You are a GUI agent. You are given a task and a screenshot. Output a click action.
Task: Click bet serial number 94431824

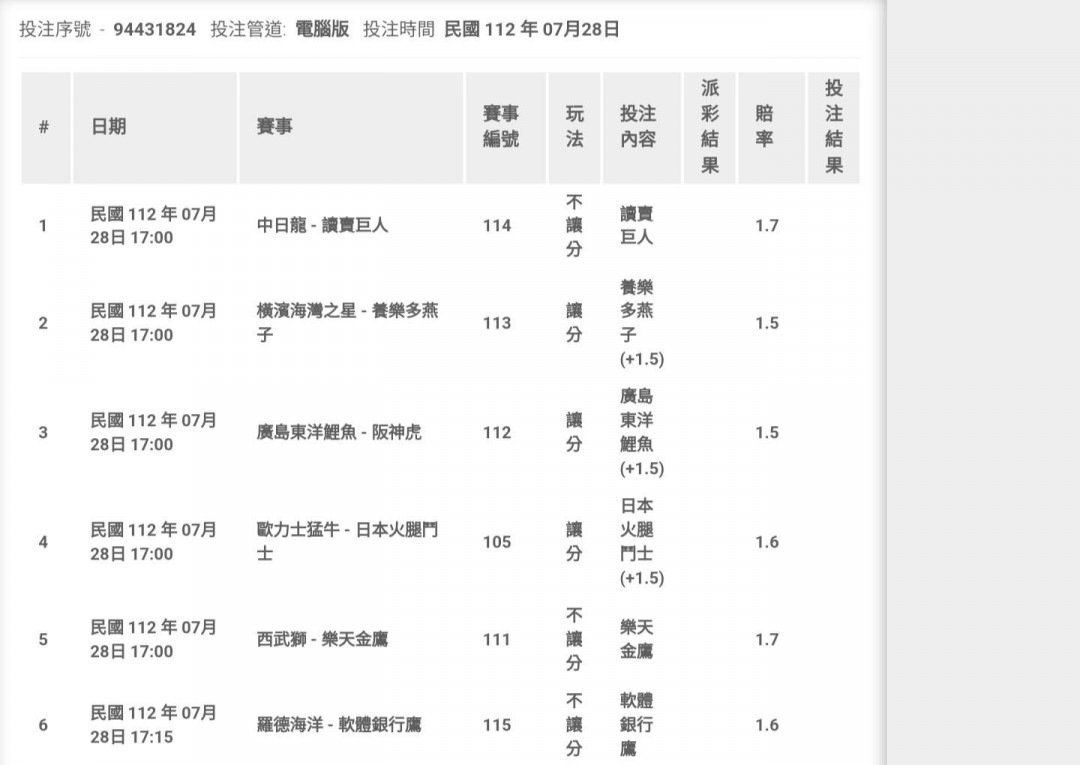(154, 30)
